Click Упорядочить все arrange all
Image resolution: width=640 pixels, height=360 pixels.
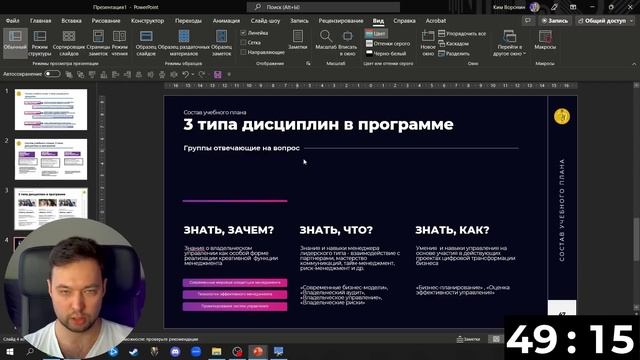[x=462, y=33]
